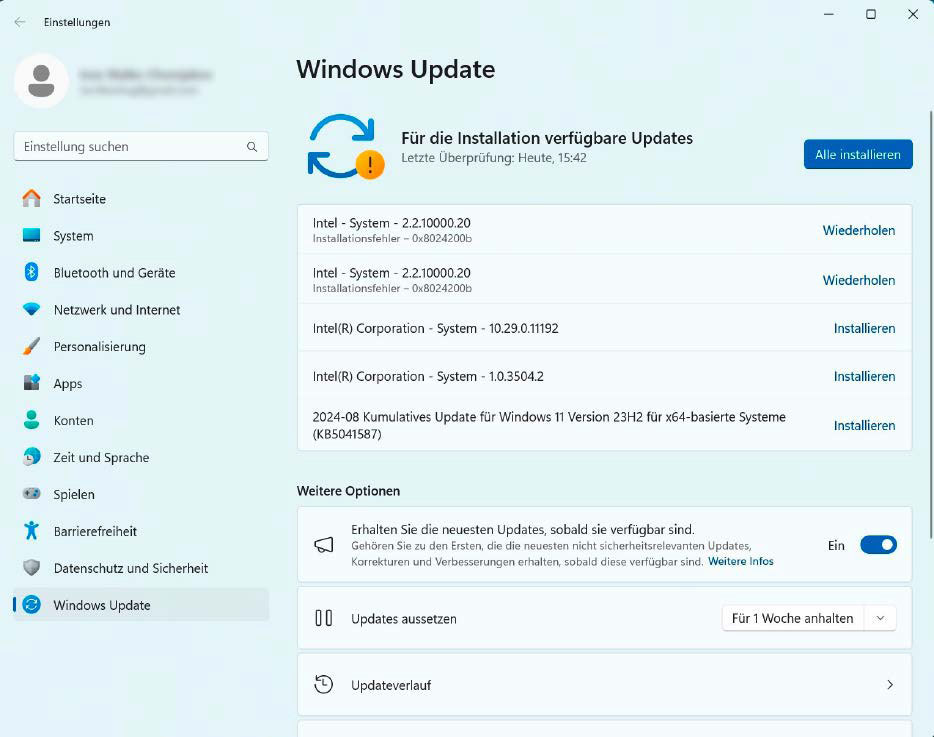Open Bluetooth und Geräte settings

(114, 273)
